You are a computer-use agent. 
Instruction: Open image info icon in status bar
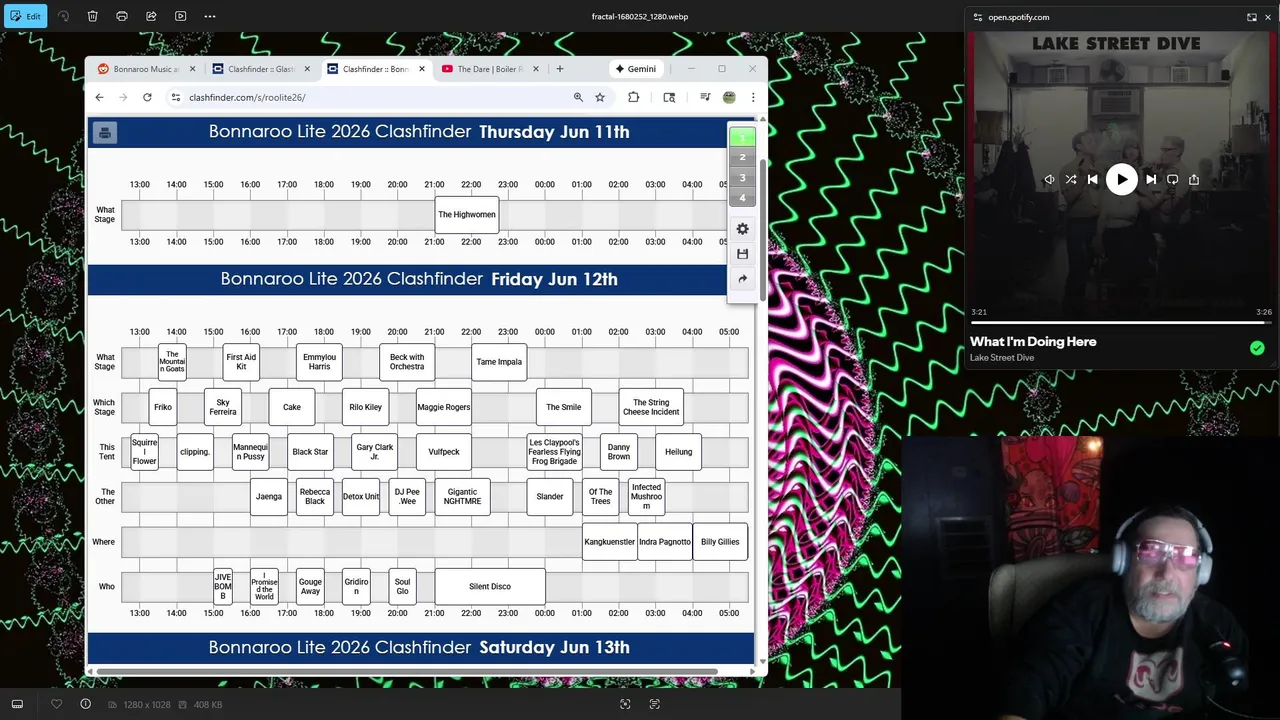pos(86,704)
